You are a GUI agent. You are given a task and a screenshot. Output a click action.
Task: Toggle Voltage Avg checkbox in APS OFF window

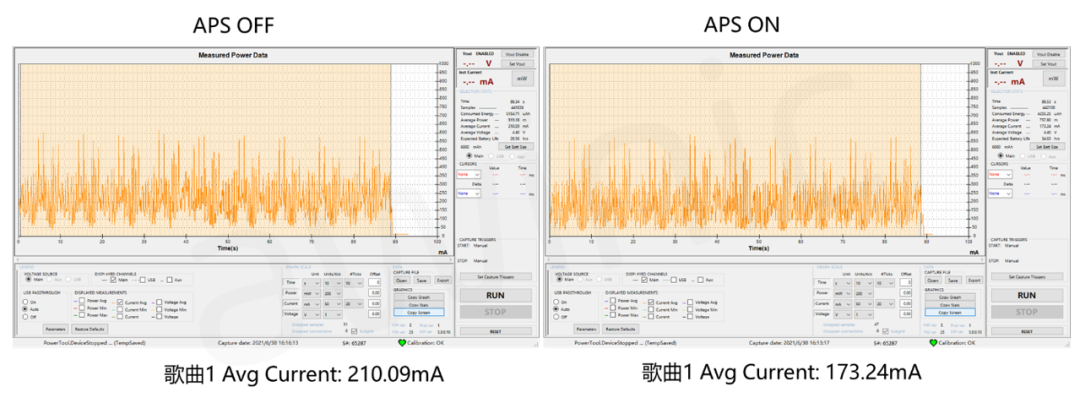[x=159, y=302]
